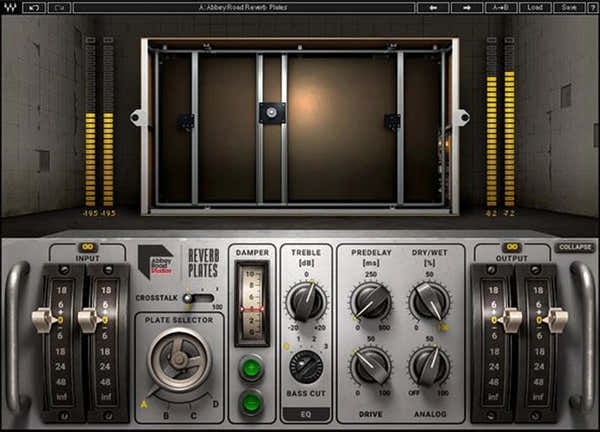Click the left input level meter
The height and width of the screenshot is (432, 600).
(x=90, y=122)
